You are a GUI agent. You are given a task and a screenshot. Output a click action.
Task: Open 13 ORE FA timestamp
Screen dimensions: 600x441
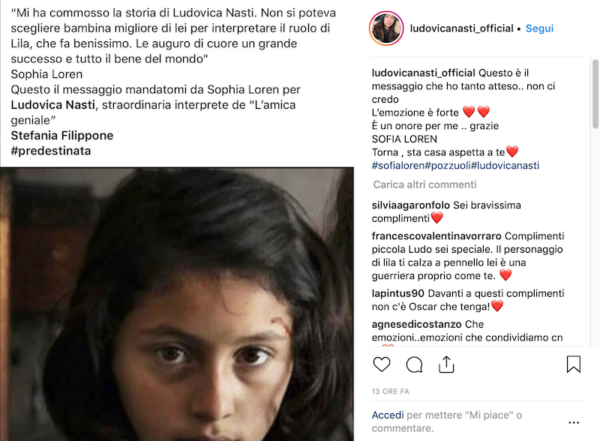coord(390,391)
